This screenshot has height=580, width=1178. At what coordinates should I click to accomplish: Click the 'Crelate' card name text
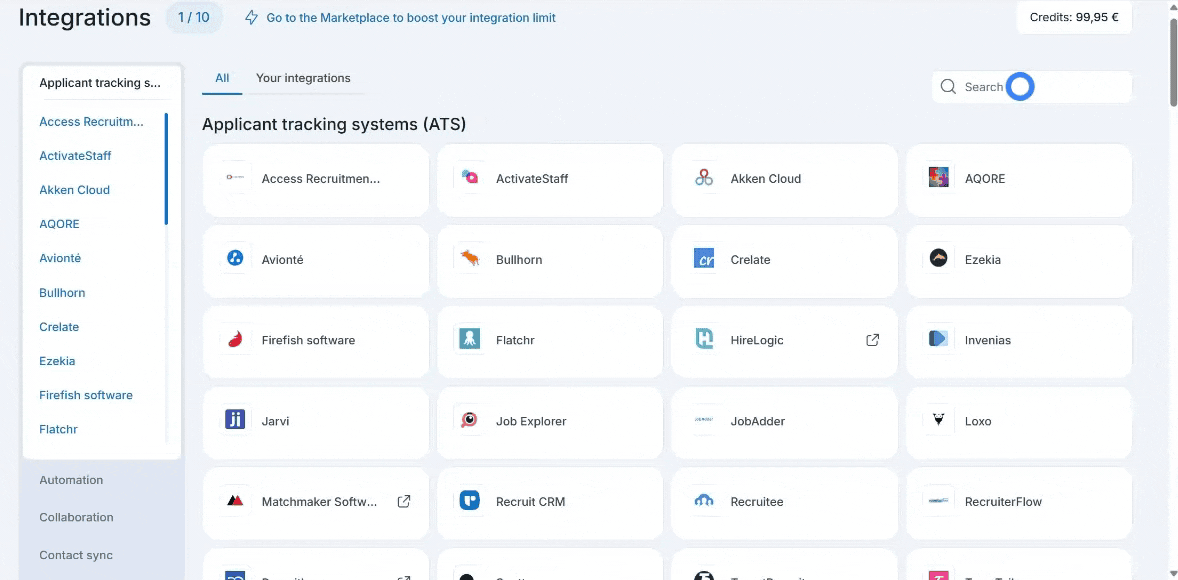(751, 260)
